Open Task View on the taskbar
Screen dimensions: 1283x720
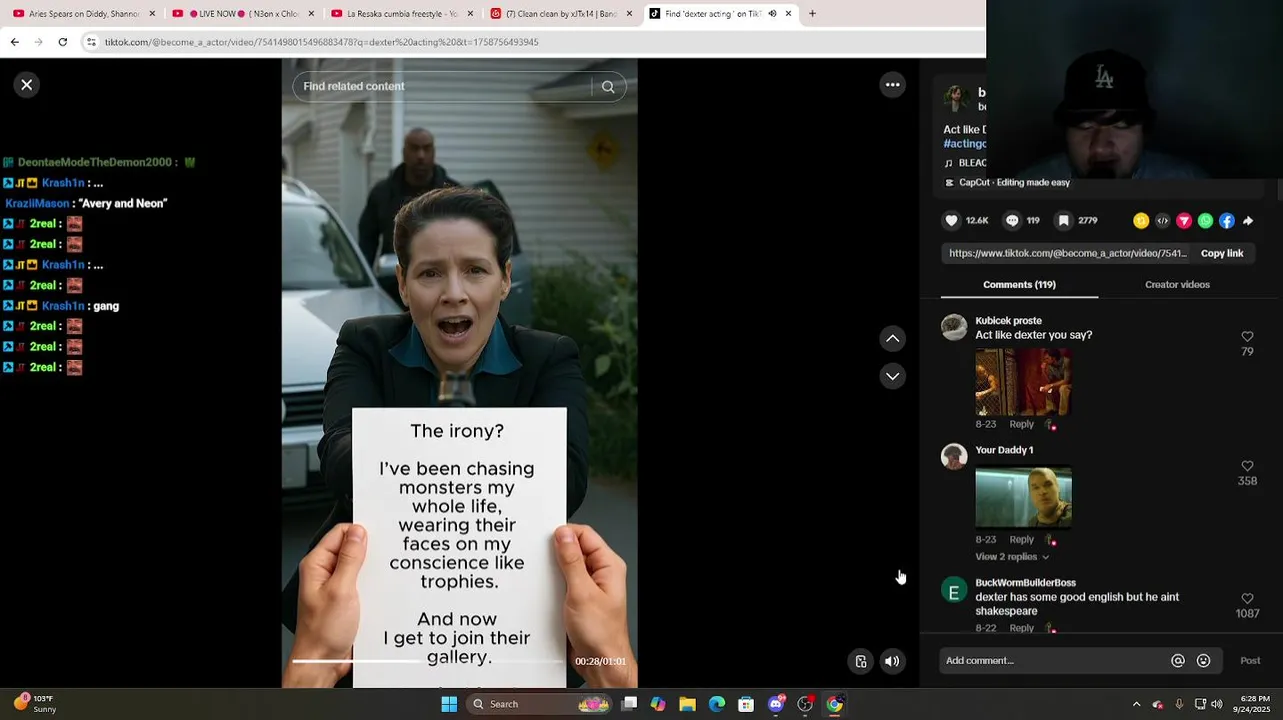tap(629, 704)
